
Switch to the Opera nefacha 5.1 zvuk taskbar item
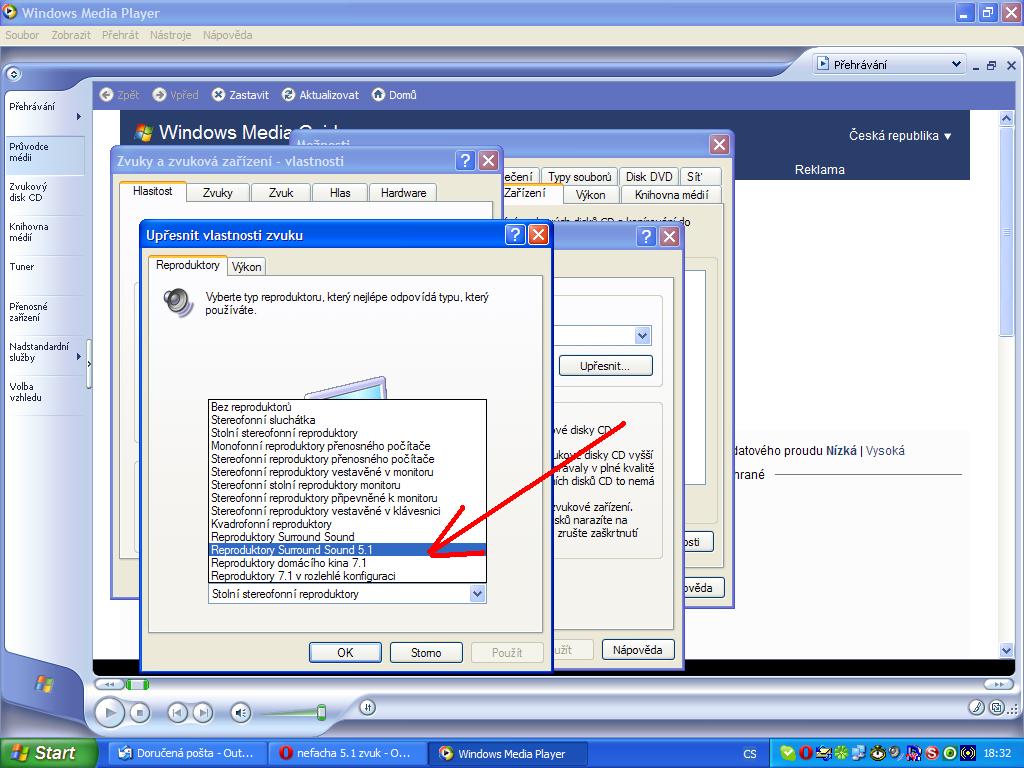[349, 754]
